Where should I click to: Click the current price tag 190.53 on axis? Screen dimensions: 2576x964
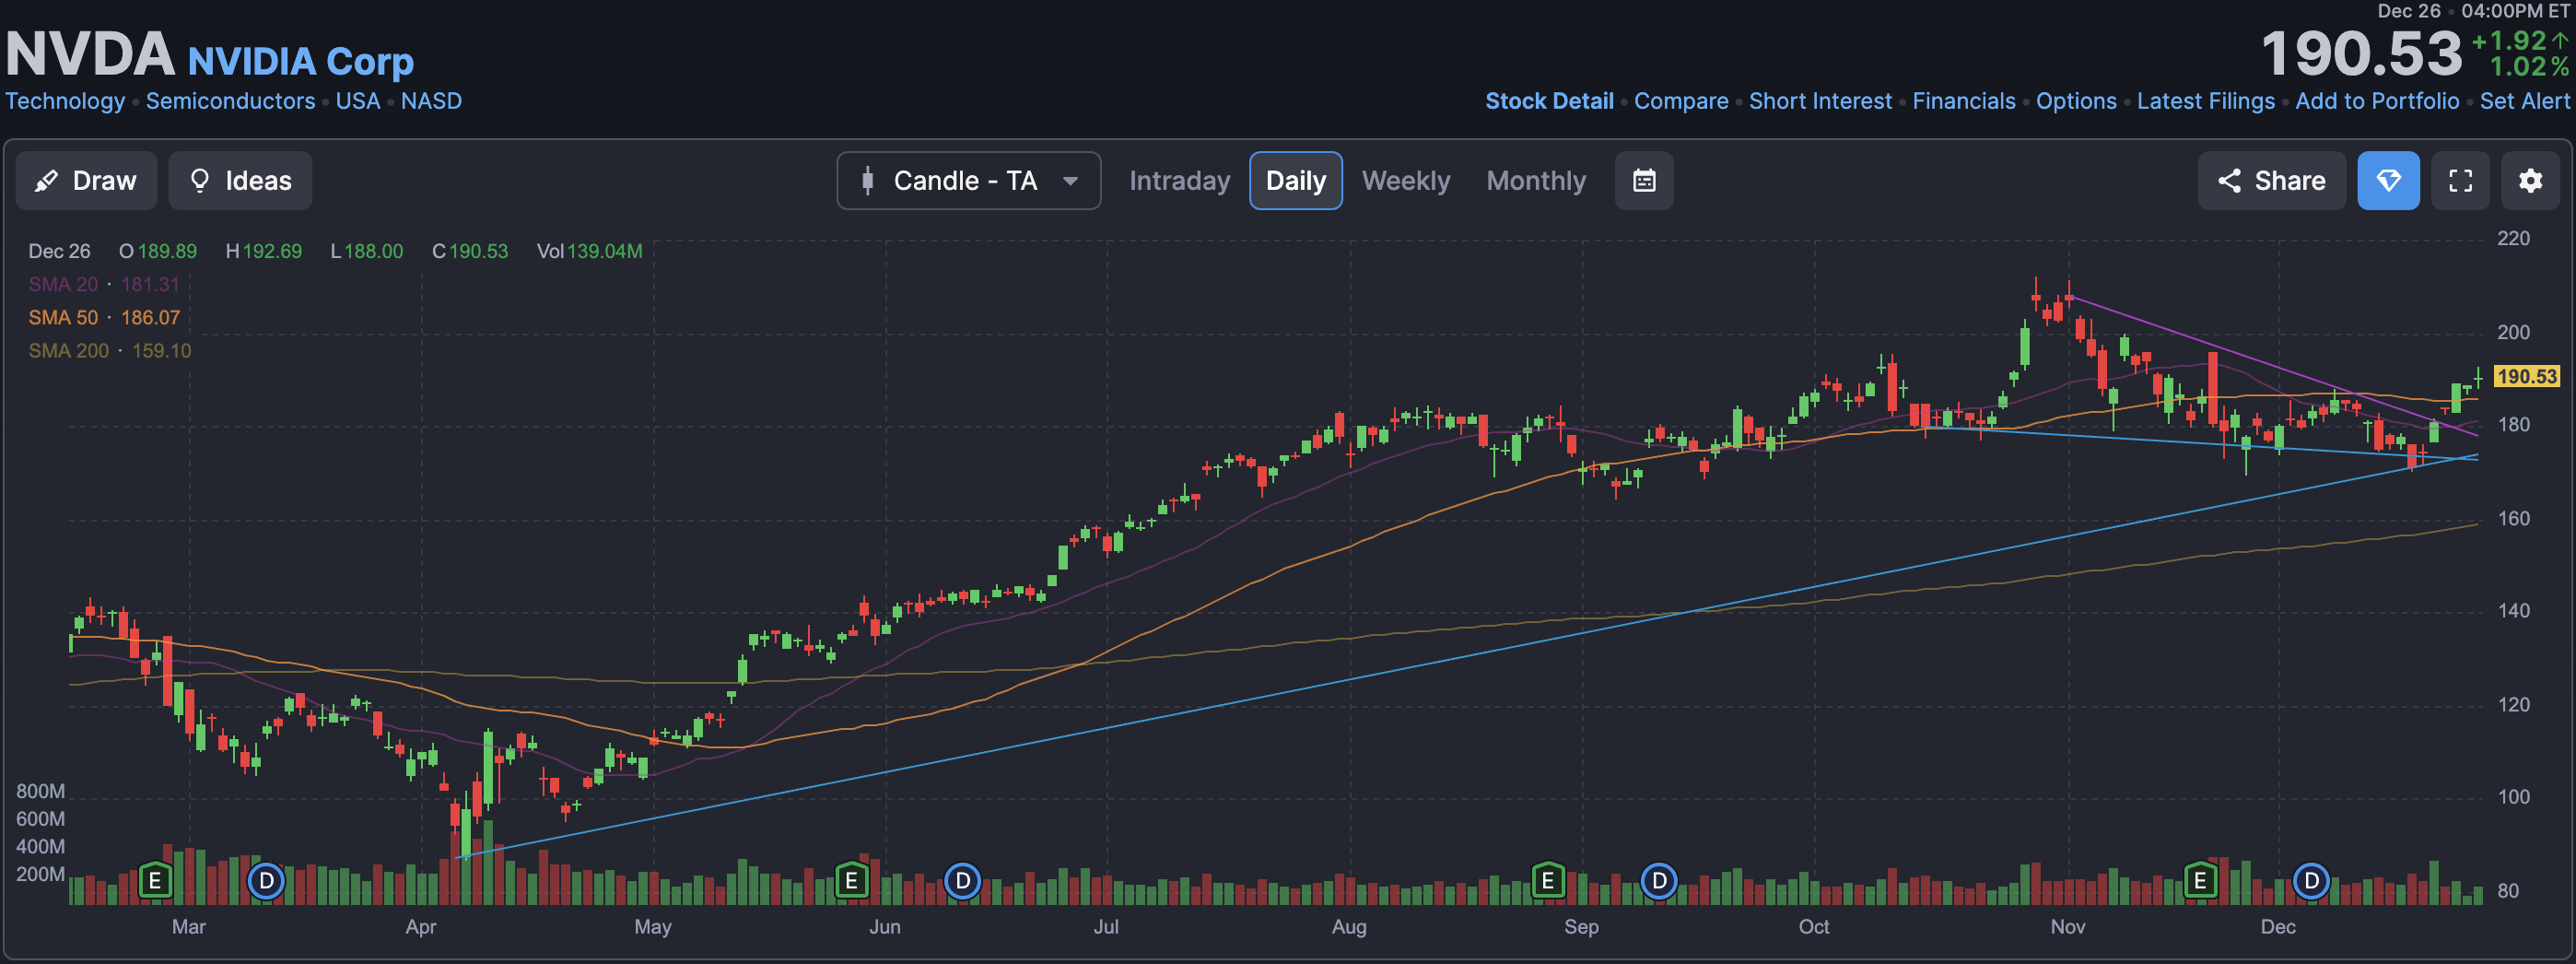[2526, 376]
